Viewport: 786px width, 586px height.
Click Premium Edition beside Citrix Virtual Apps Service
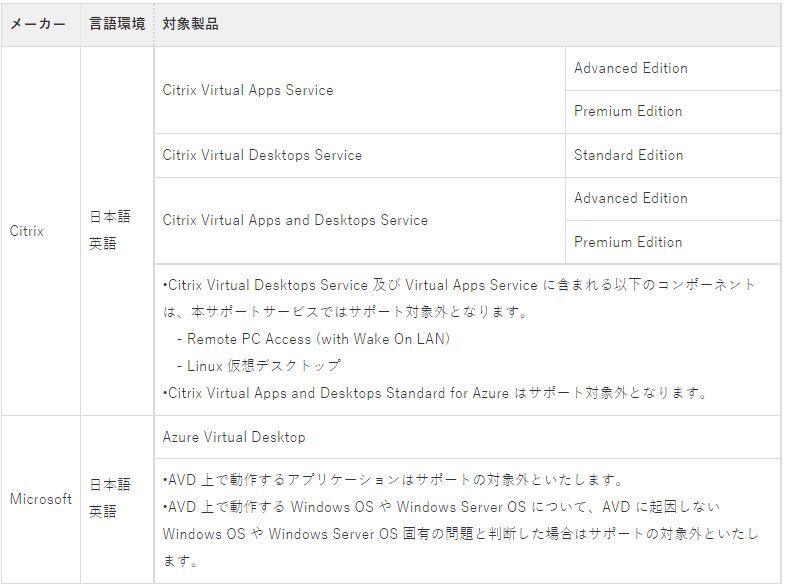click(x=628, y=111)
